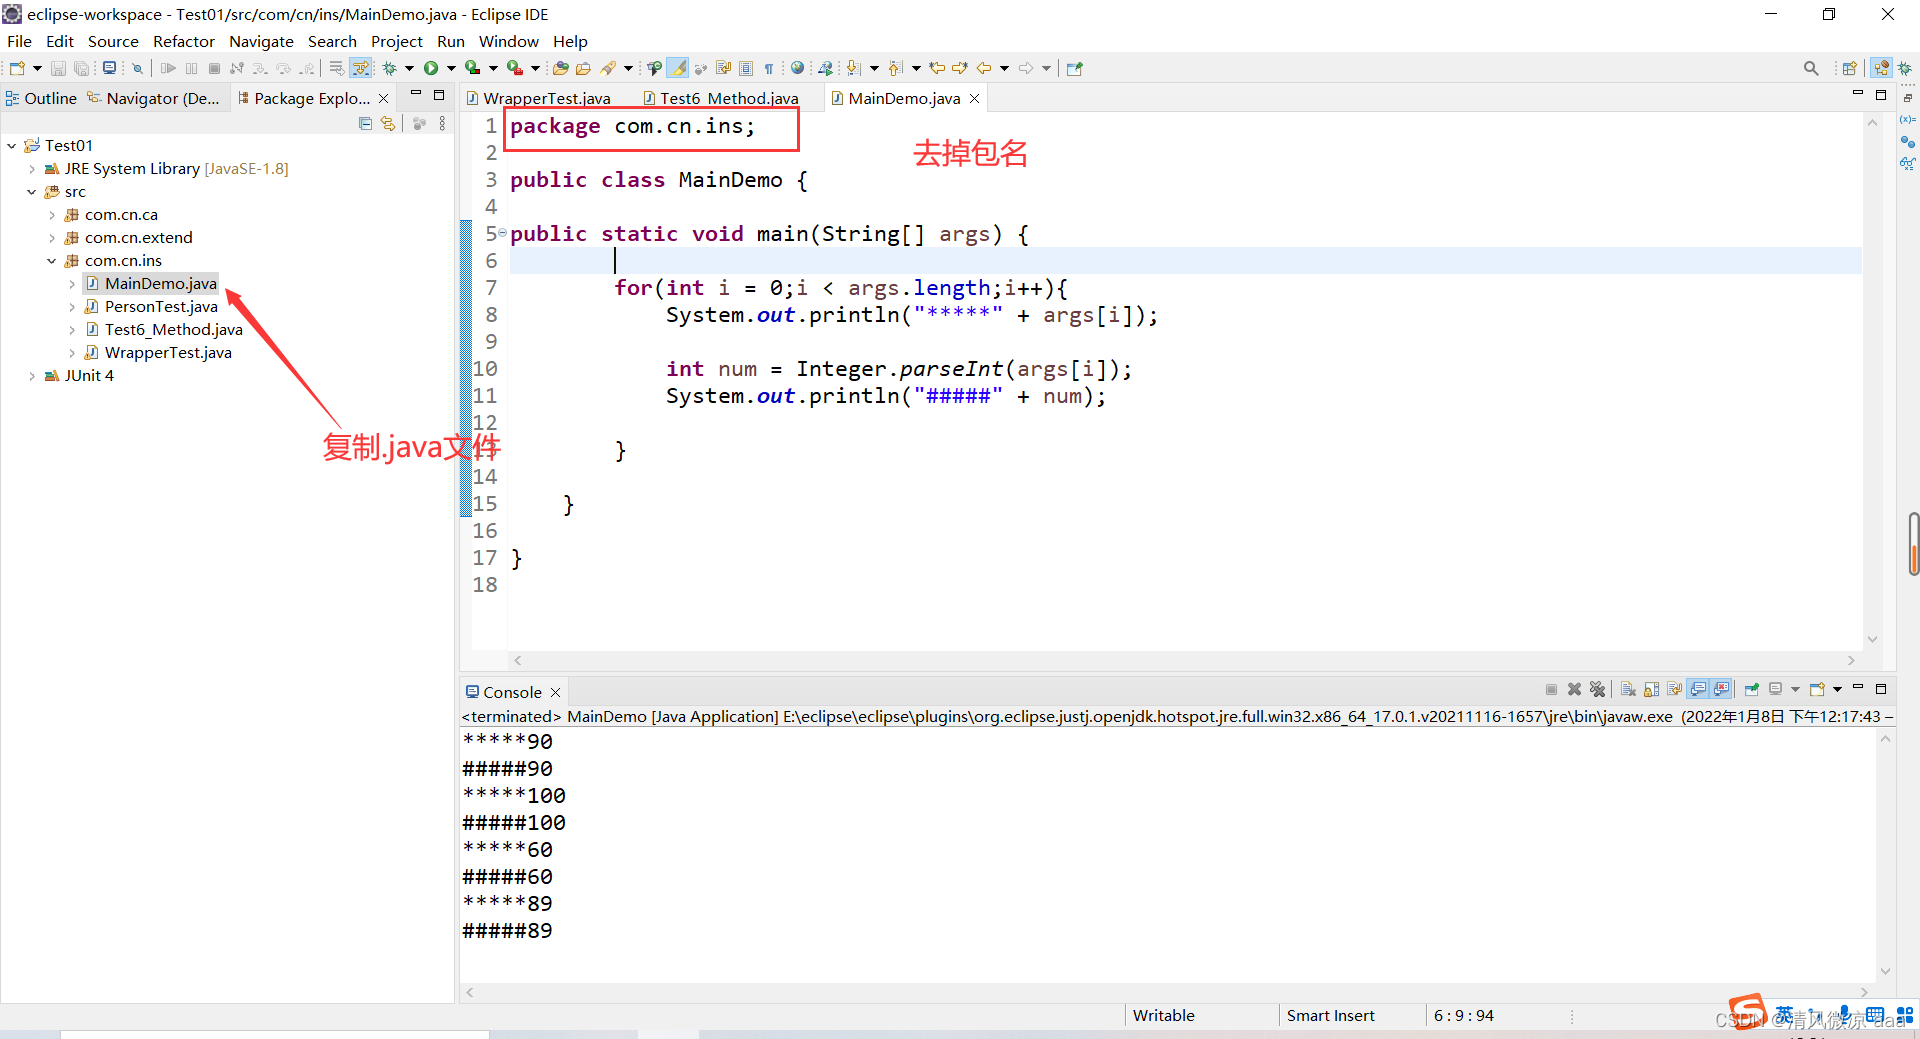Switch to the Outline view tab
1920x1039 pixels.
click(41, 98)
